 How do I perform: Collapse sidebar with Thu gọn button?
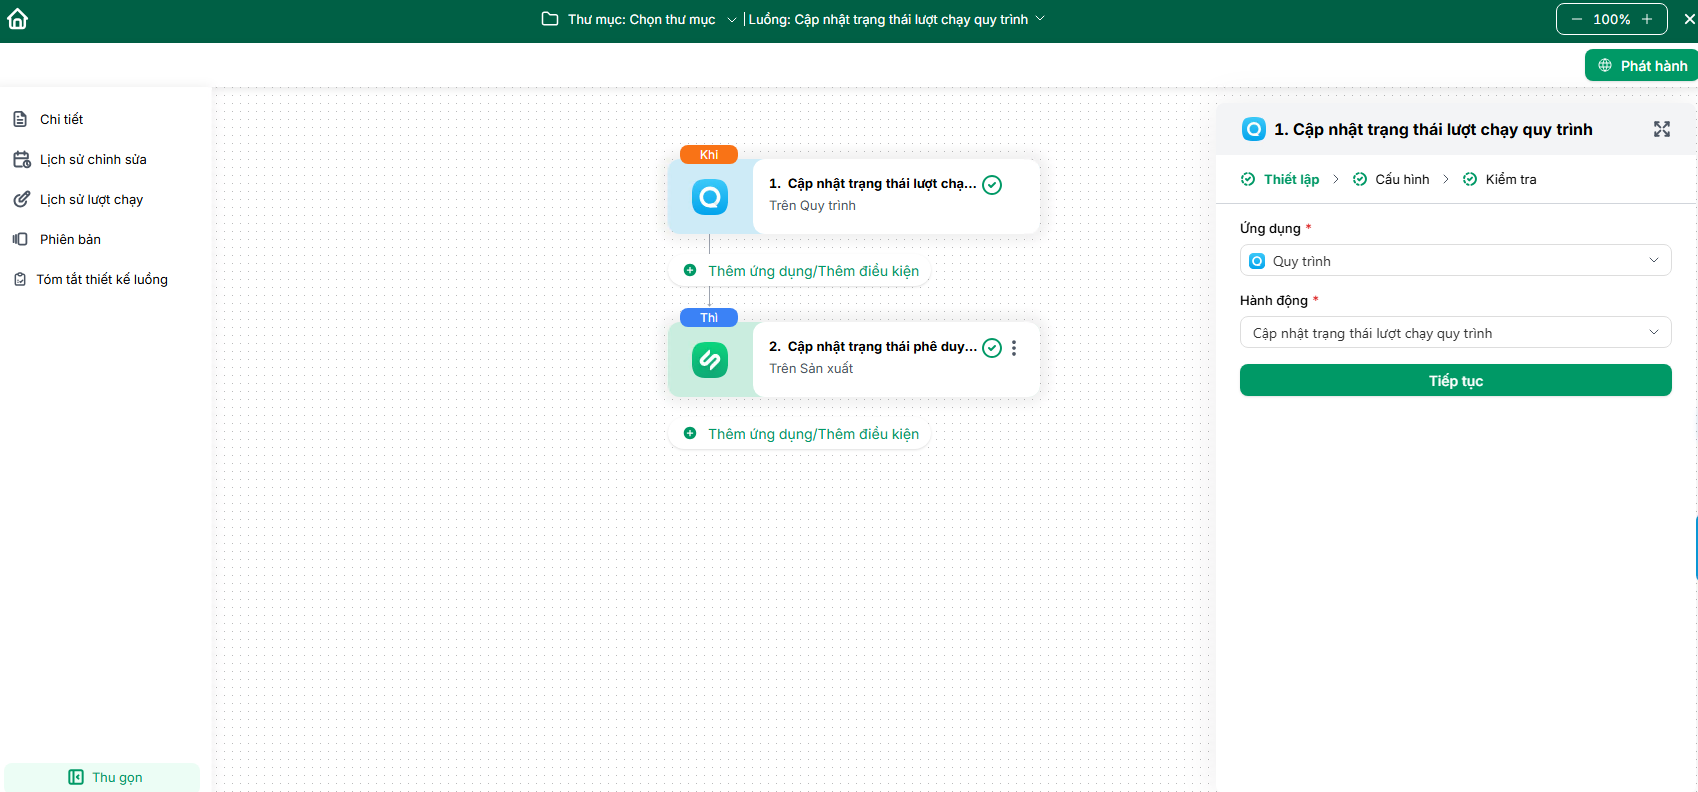pyautogui.click(x=102, y=777)
